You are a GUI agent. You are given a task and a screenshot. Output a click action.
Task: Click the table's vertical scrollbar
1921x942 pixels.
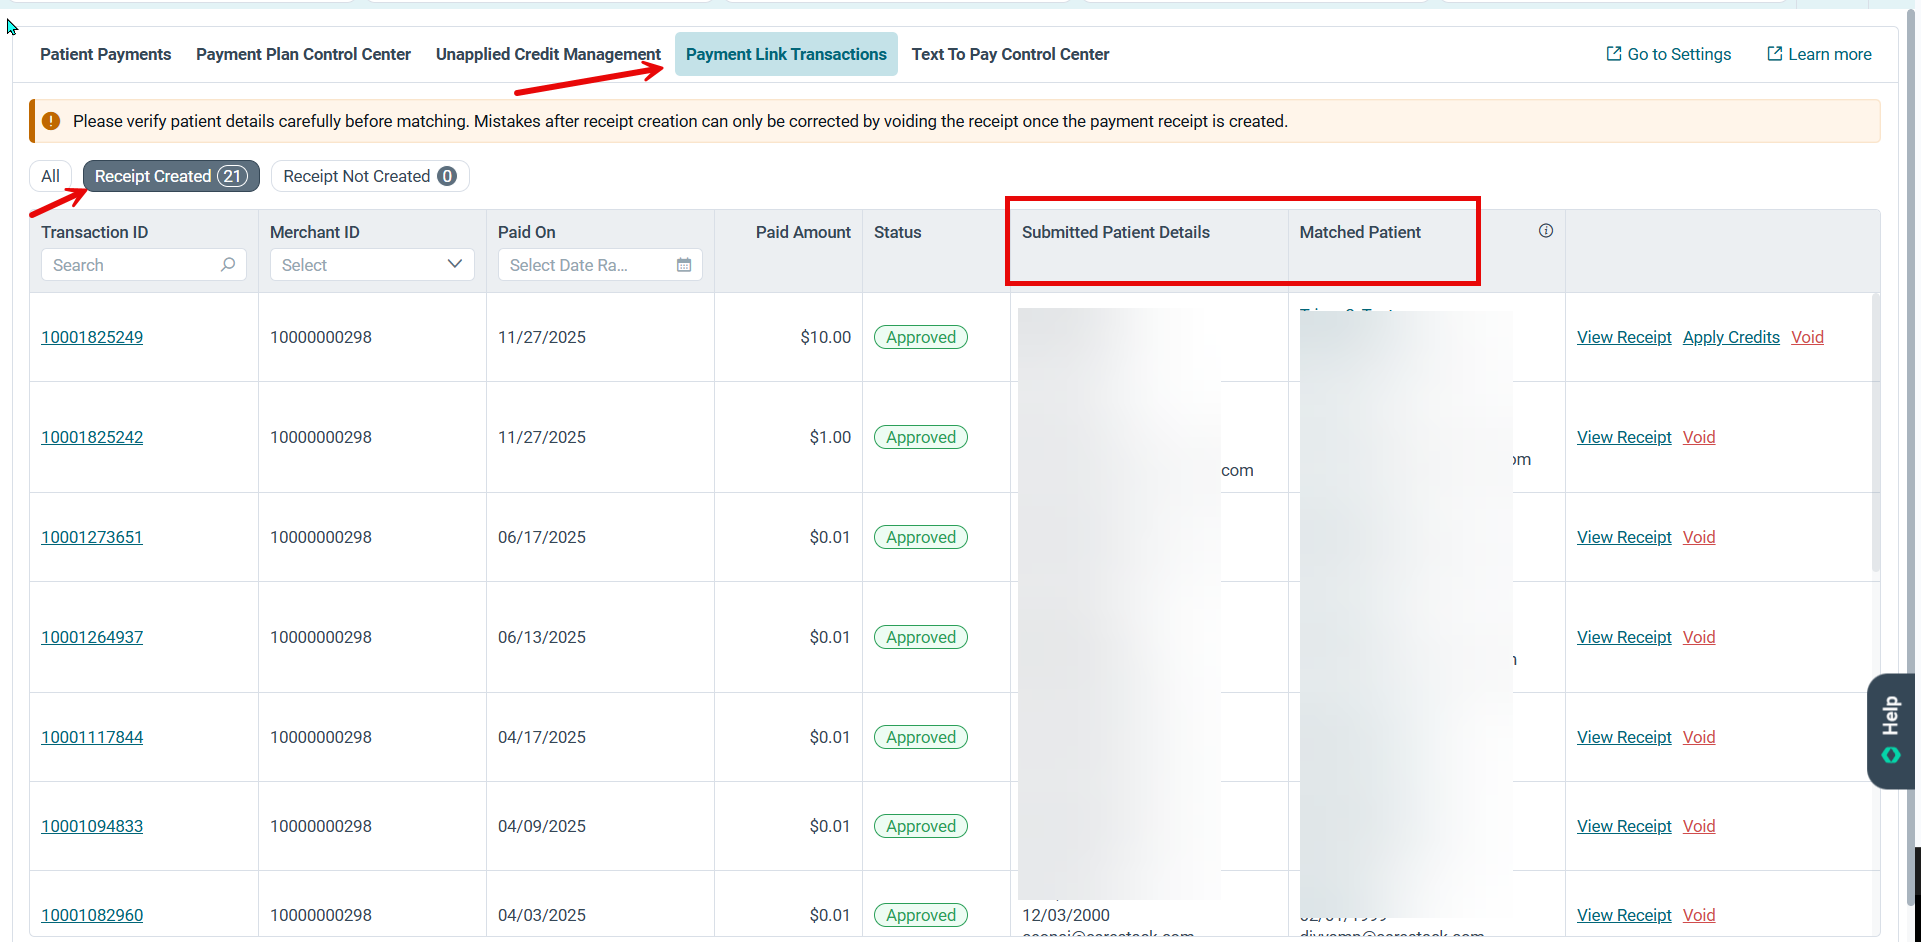click(1875, 432)
